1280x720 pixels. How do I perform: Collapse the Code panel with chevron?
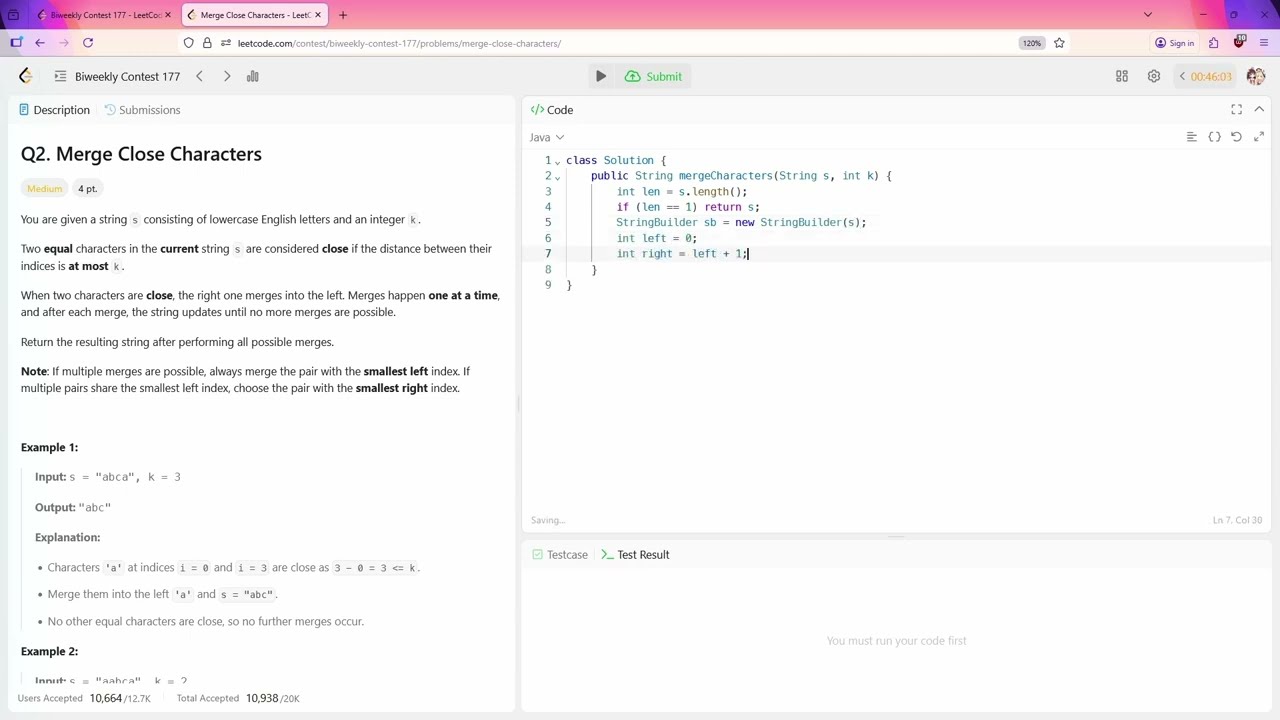[1259, 109]
